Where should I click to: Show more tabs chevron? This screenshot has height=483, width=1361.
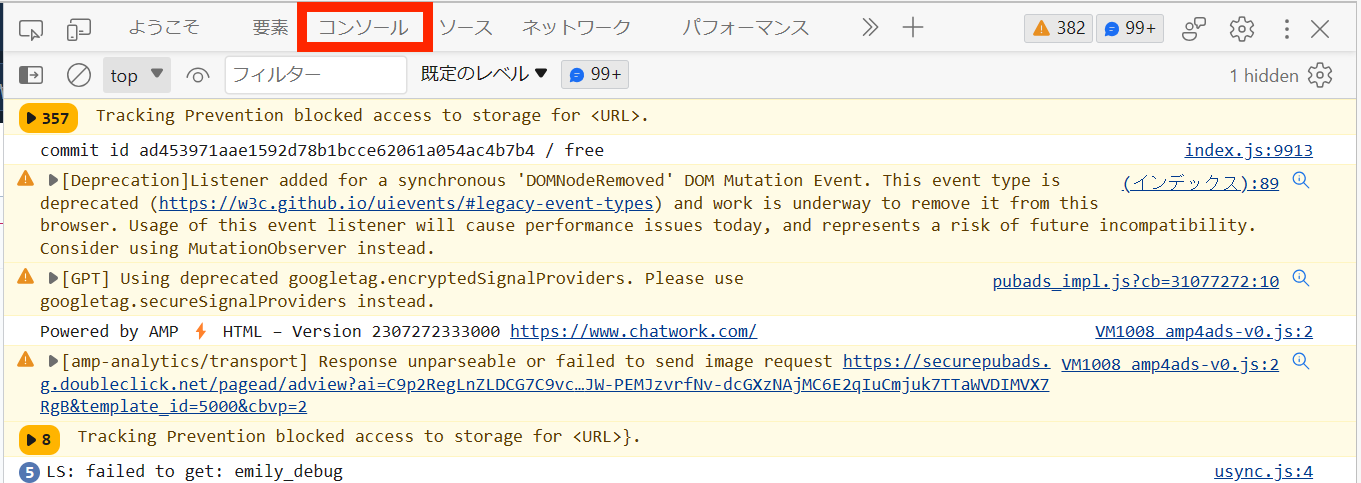pyautogui.click(x=870, y=28)
